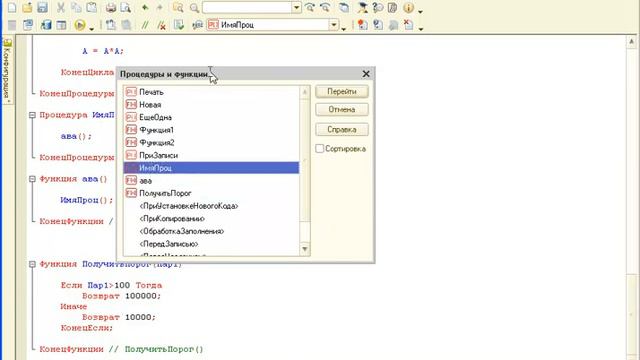Collapse the Функция ПолучитьПорог code block
The width and height of the screenshot is (640, 360).
click(32, 264)
